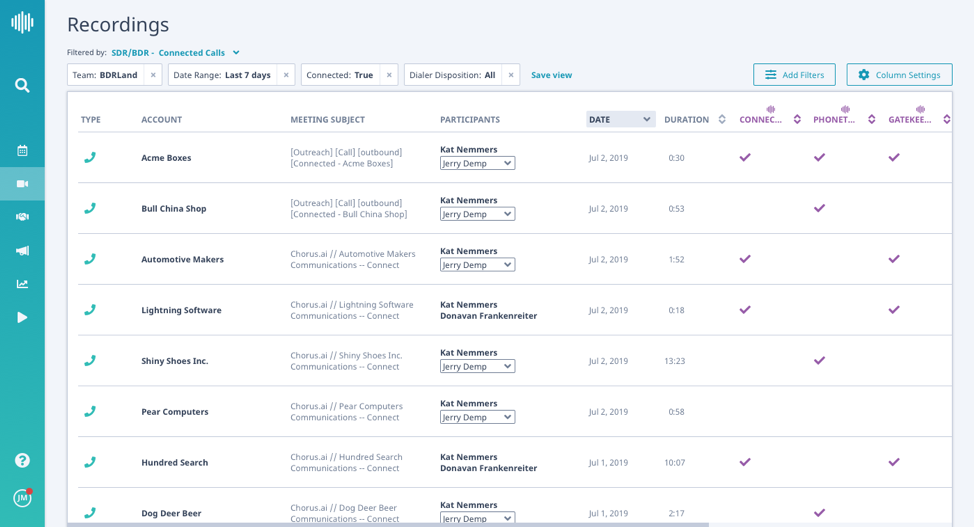974x527 pixels.
Task: Click the phone icon for Bull China Shop
Action: pyautogui.click(x=90, y=208)
